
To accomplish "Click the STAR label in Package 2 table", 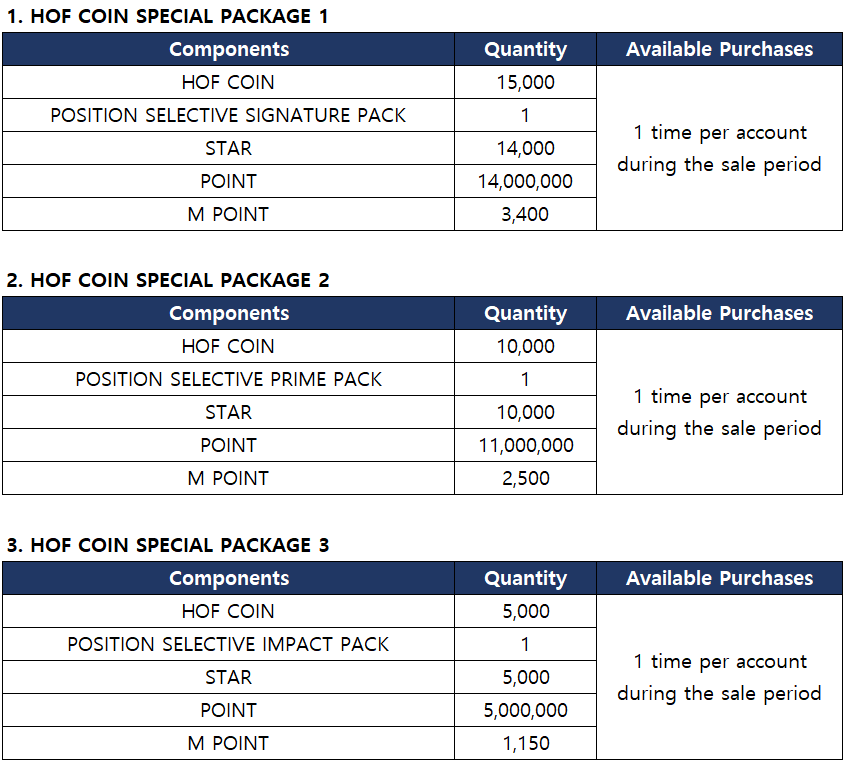I will [228, 412].
